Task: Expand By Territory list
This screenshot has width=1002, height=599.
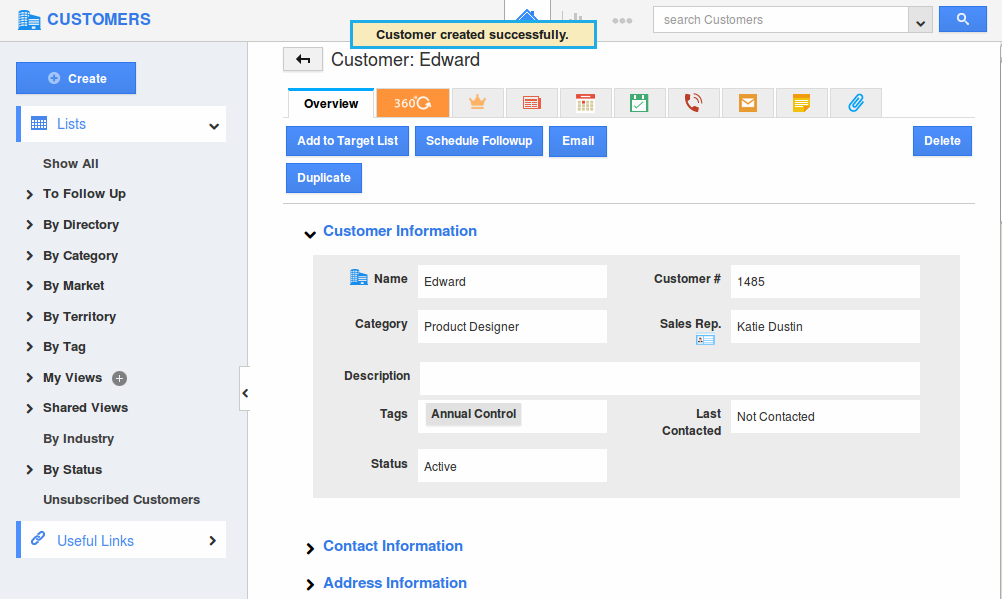Action: pos(29,316)
